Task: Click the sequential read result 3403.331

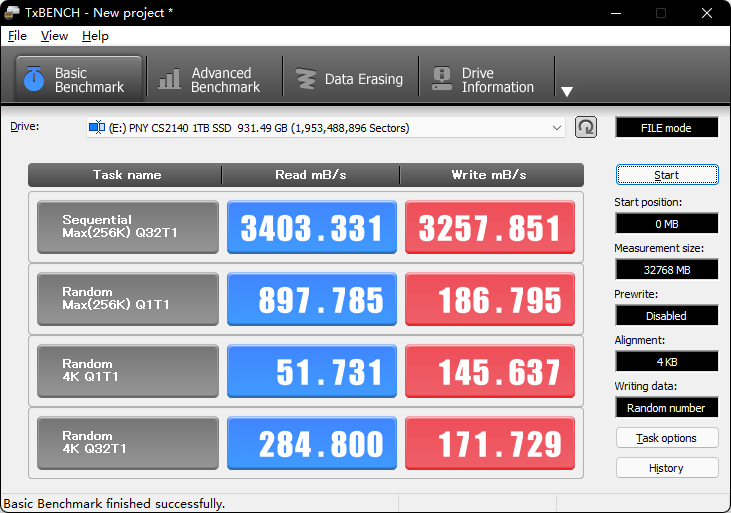Action: tap(312, 227)
